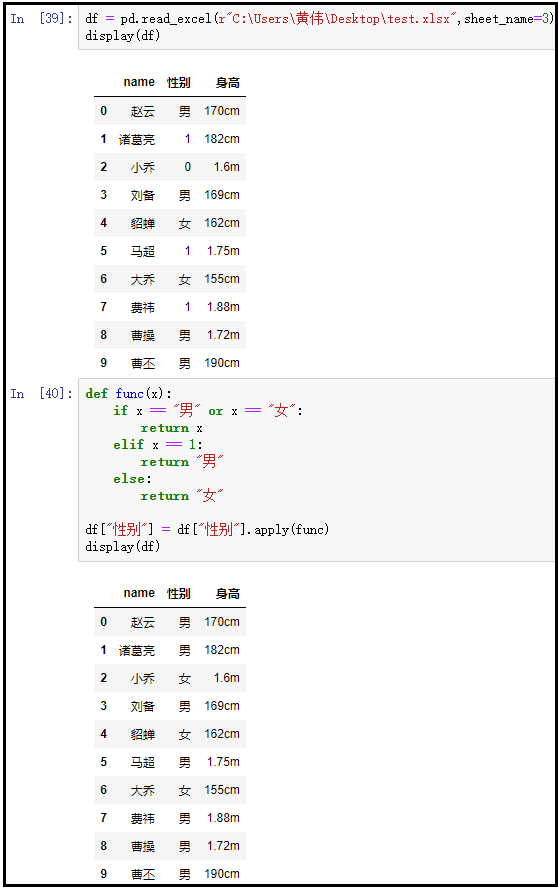Select 曹丕 in the In [40] output table
Screen dimensions: 558x890
pos(142,874)
